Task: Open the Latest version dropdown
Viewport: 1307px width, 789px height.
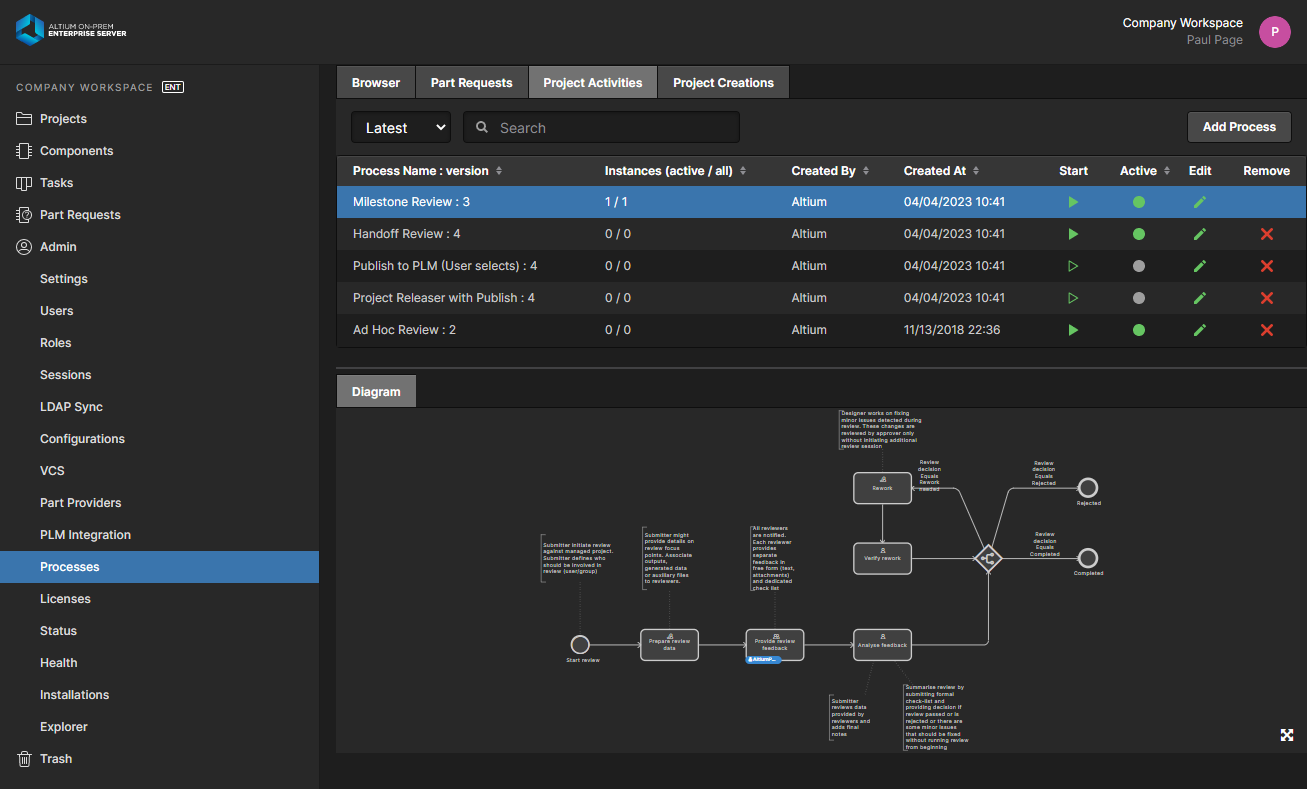Action: (401, 127)
